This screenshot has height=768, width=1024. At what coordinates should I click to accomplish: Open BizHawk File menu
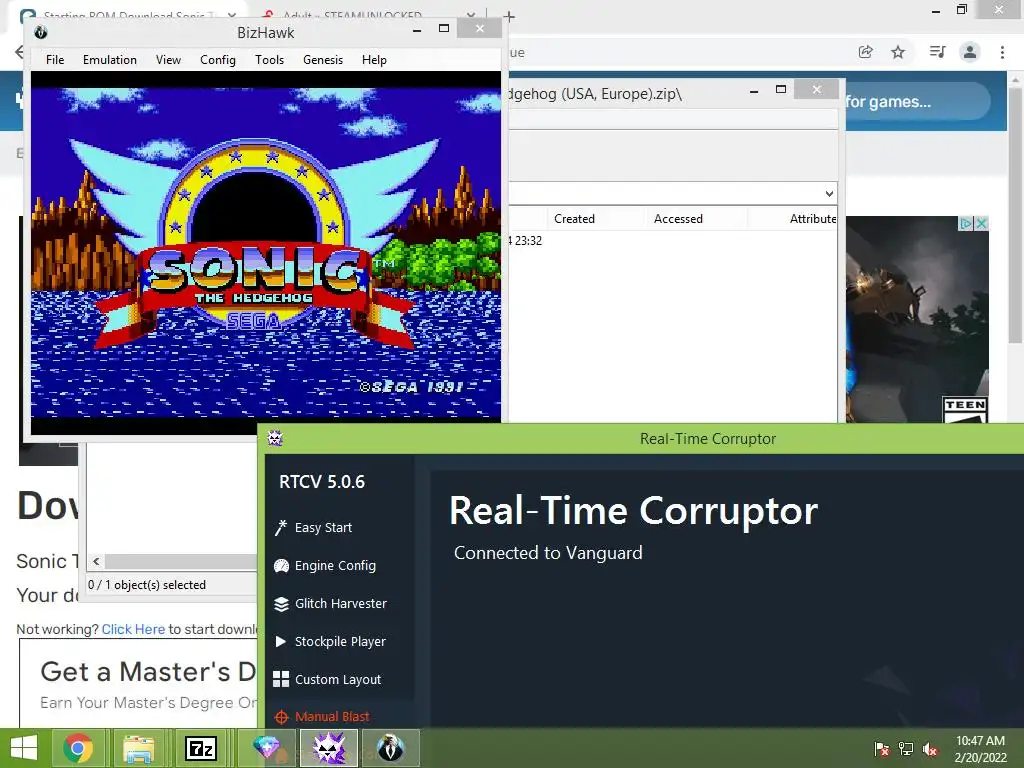55,59
